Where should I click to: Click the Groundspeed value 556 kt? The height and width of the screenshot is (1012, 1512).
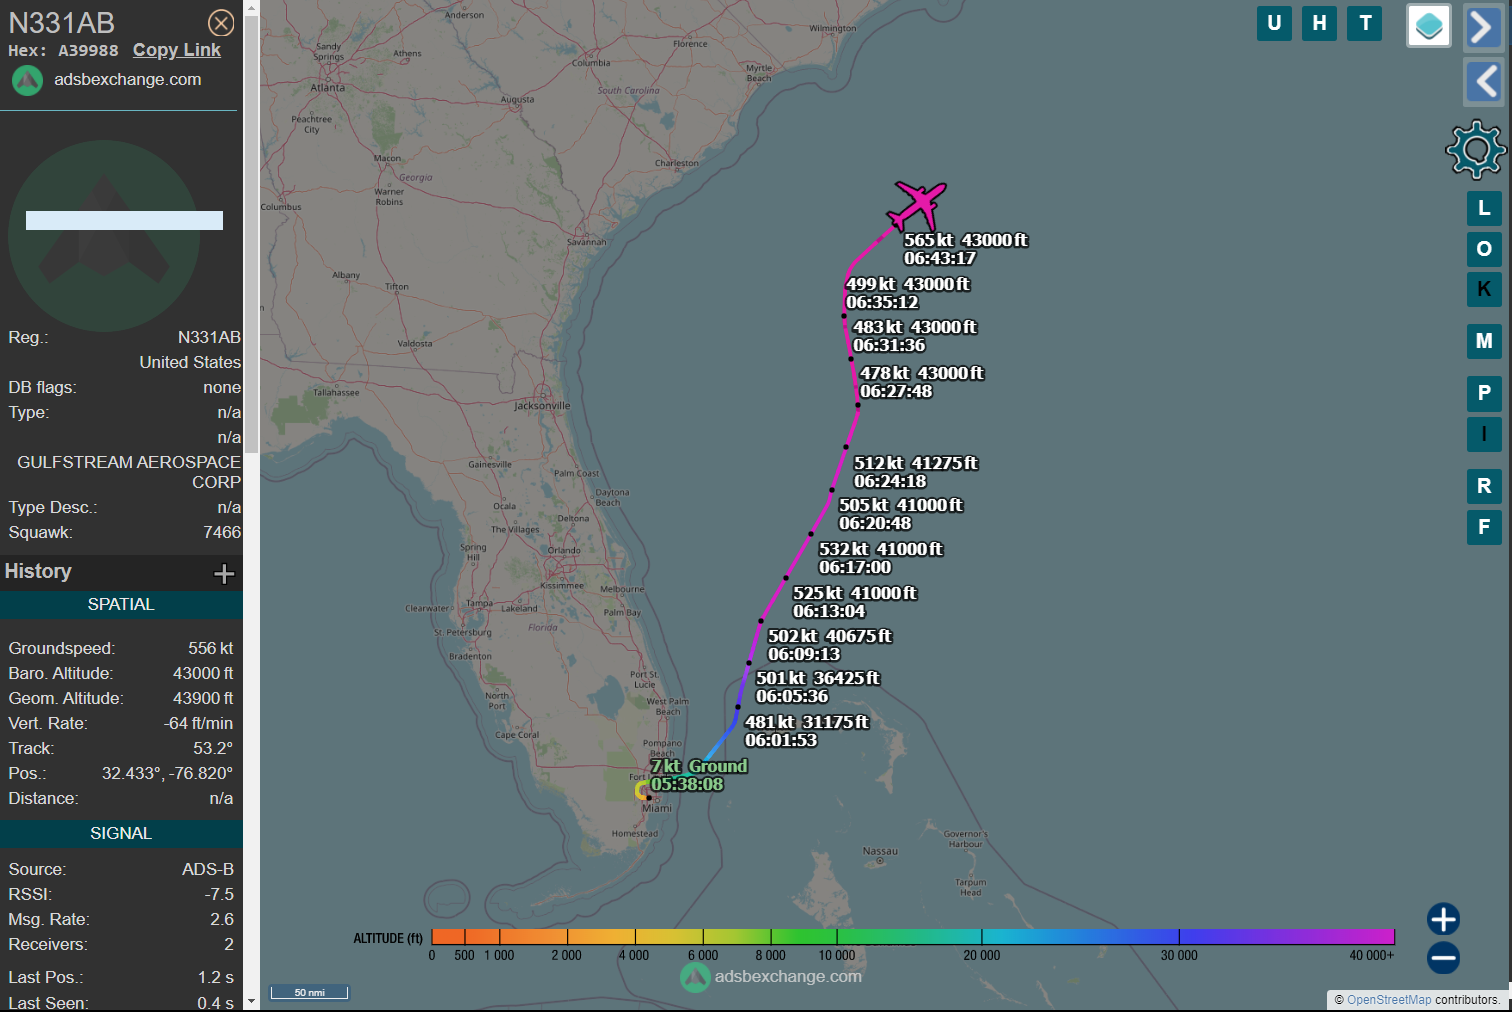210,648
